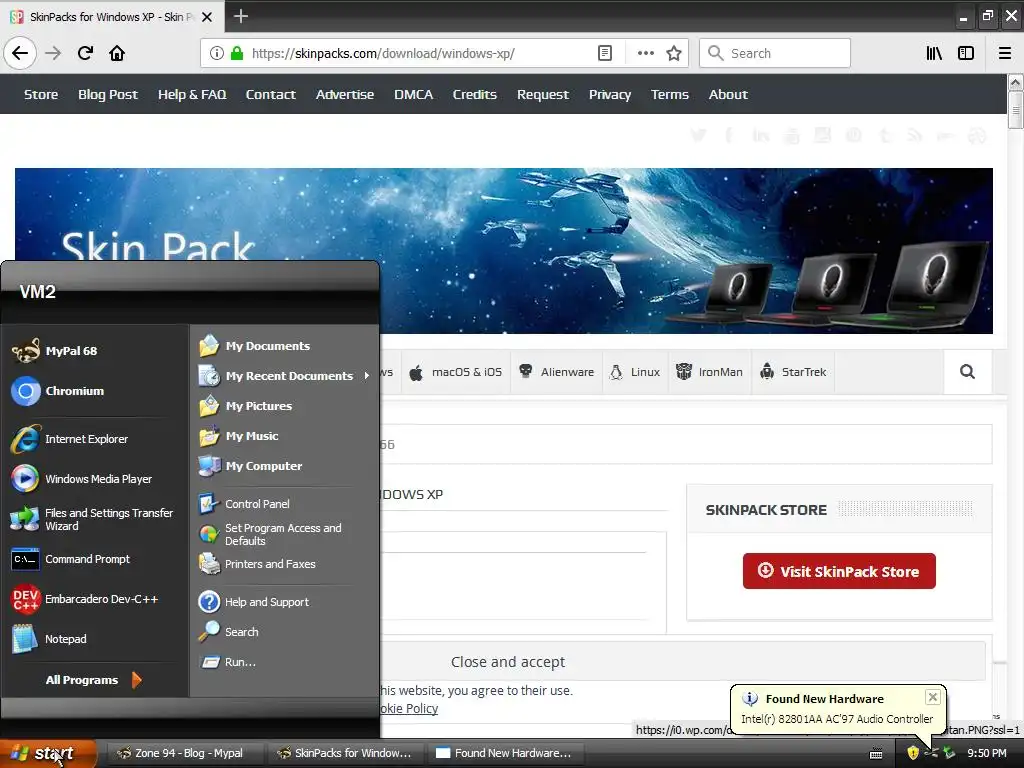
Task: Open the Credits page
Action: pos(475,94)
